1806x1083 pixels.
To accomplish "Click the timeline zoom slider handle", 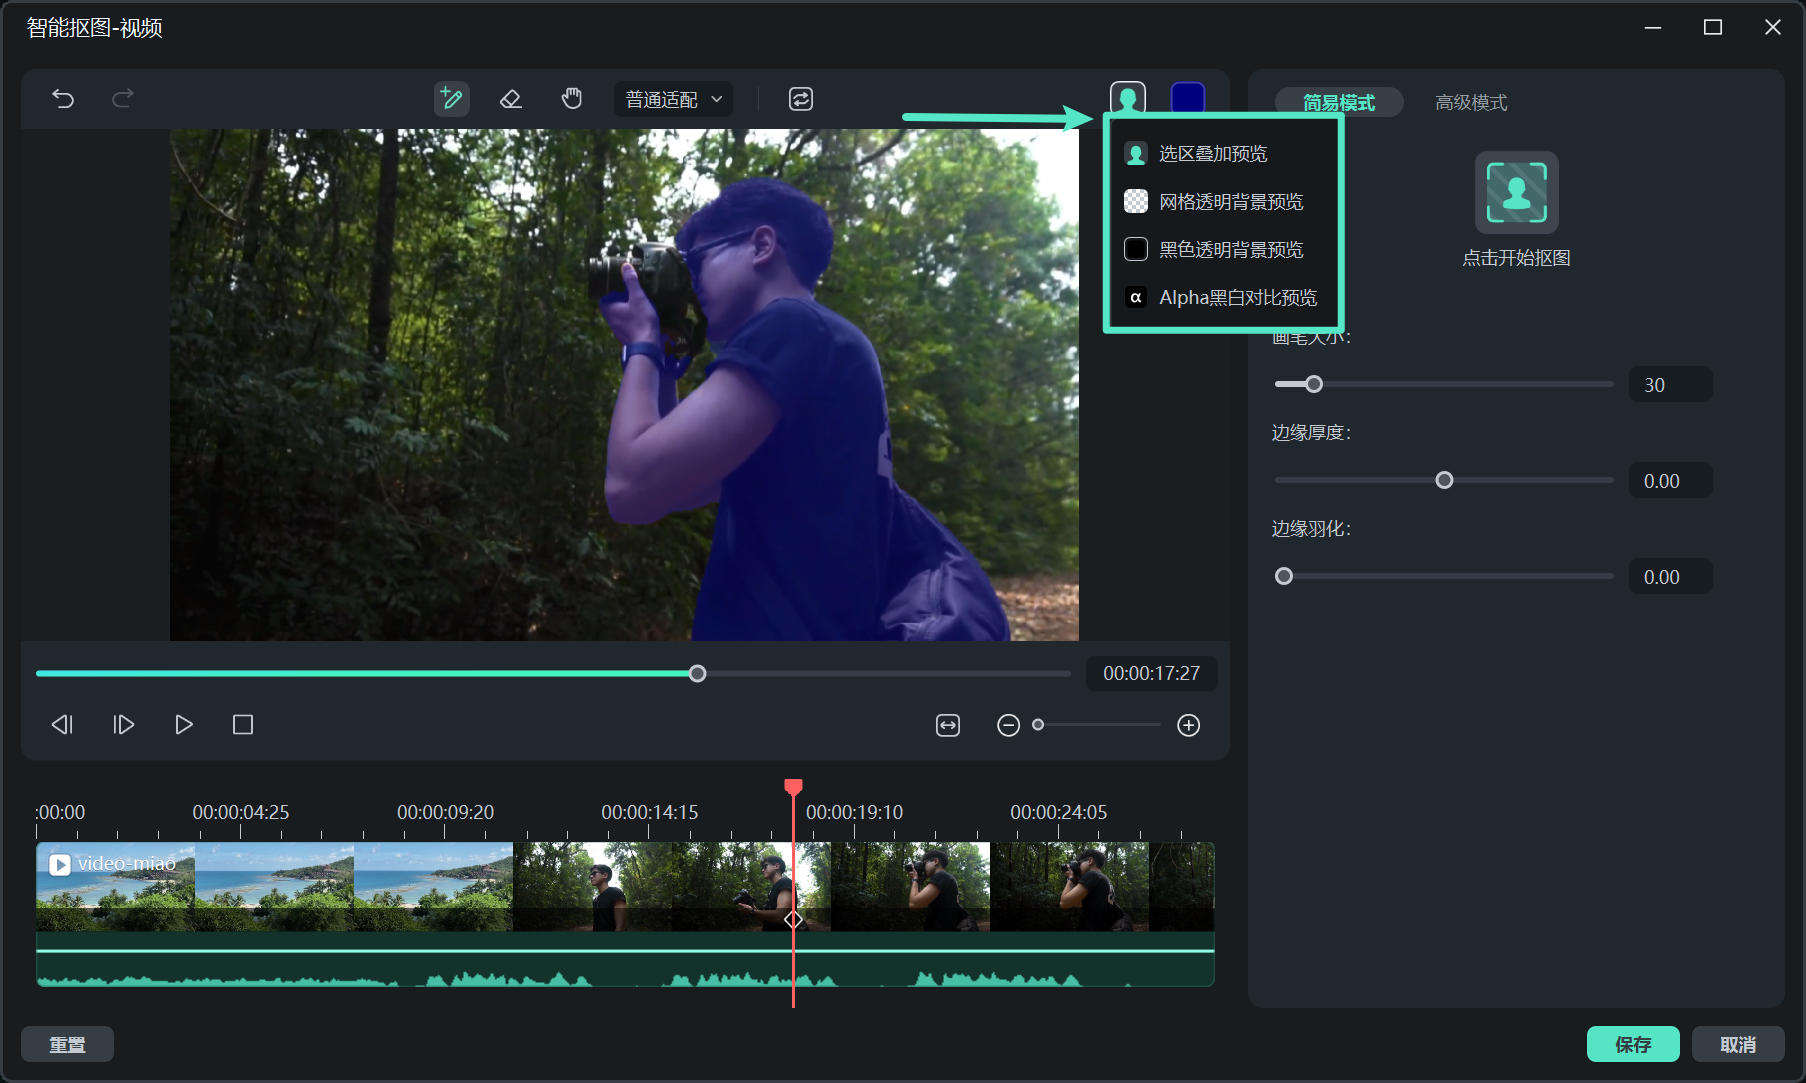I will 1038,725.
